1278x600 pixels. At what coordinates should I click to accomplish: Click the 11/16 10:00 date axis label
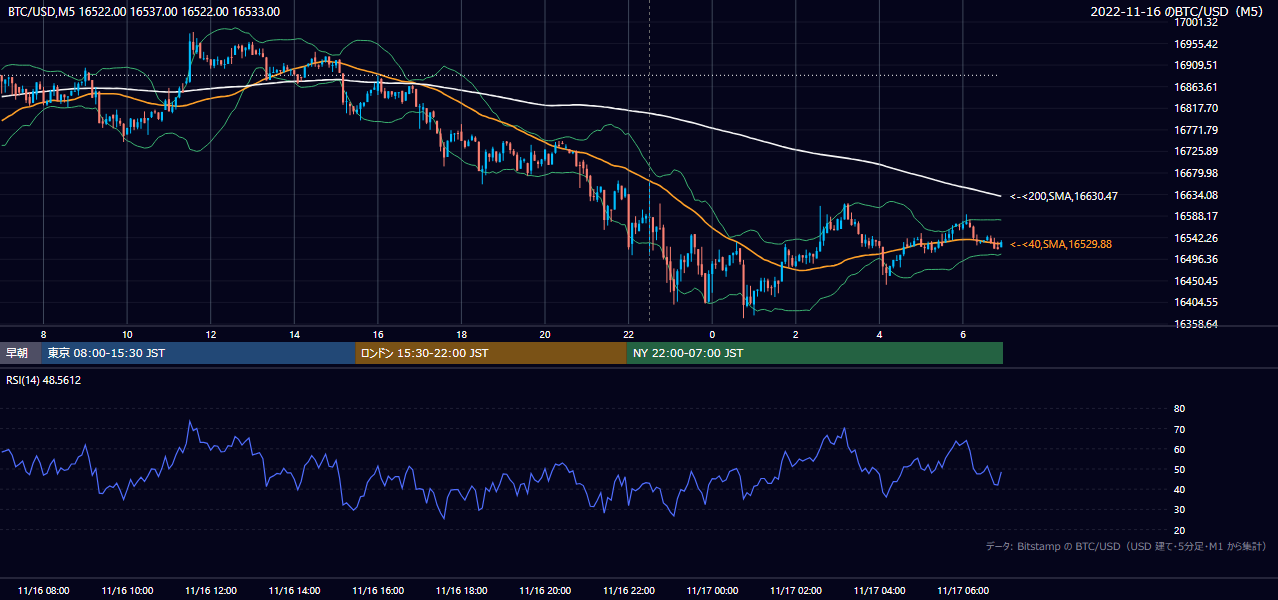click(127, 591)
